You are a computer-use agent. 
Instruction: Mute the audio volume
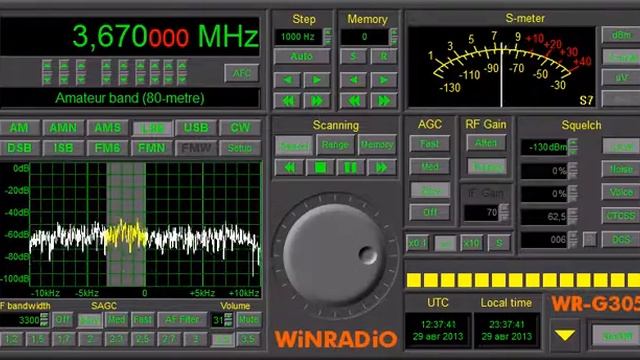point(248,320)
